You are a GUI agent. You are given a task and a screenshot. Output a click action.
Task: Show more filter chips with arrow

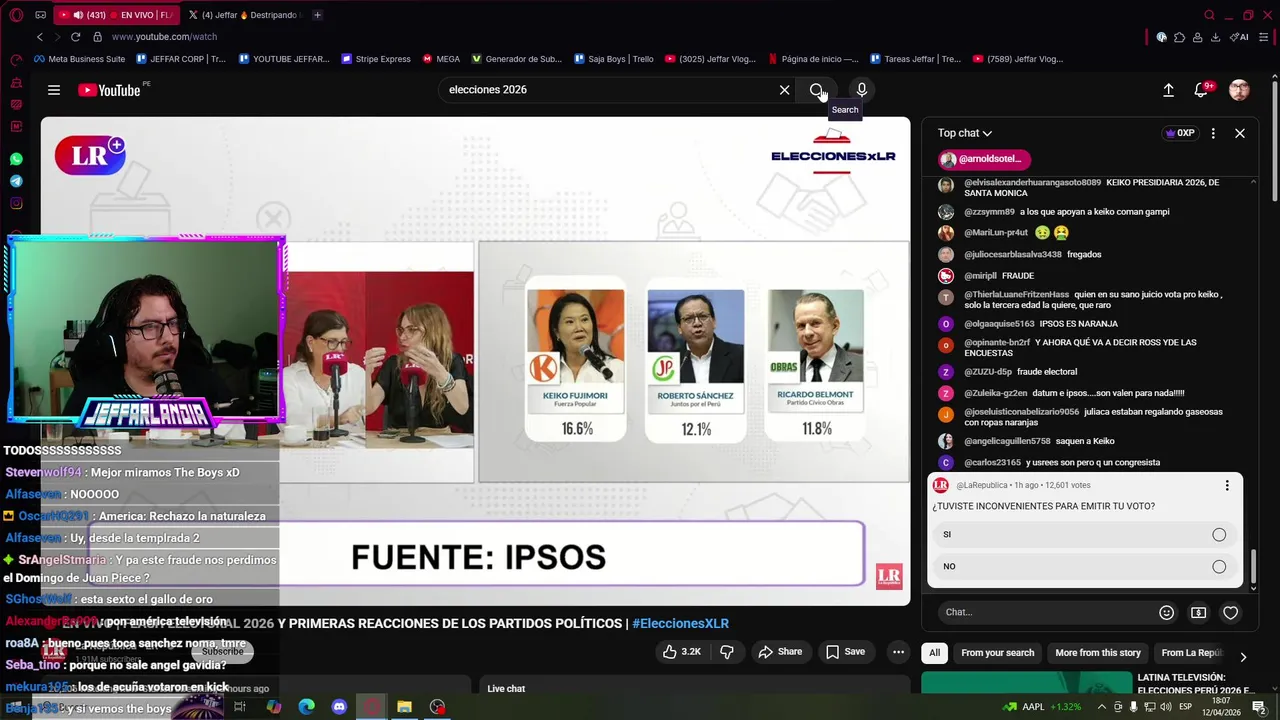pyautogui.click(x=1243, y=657)
